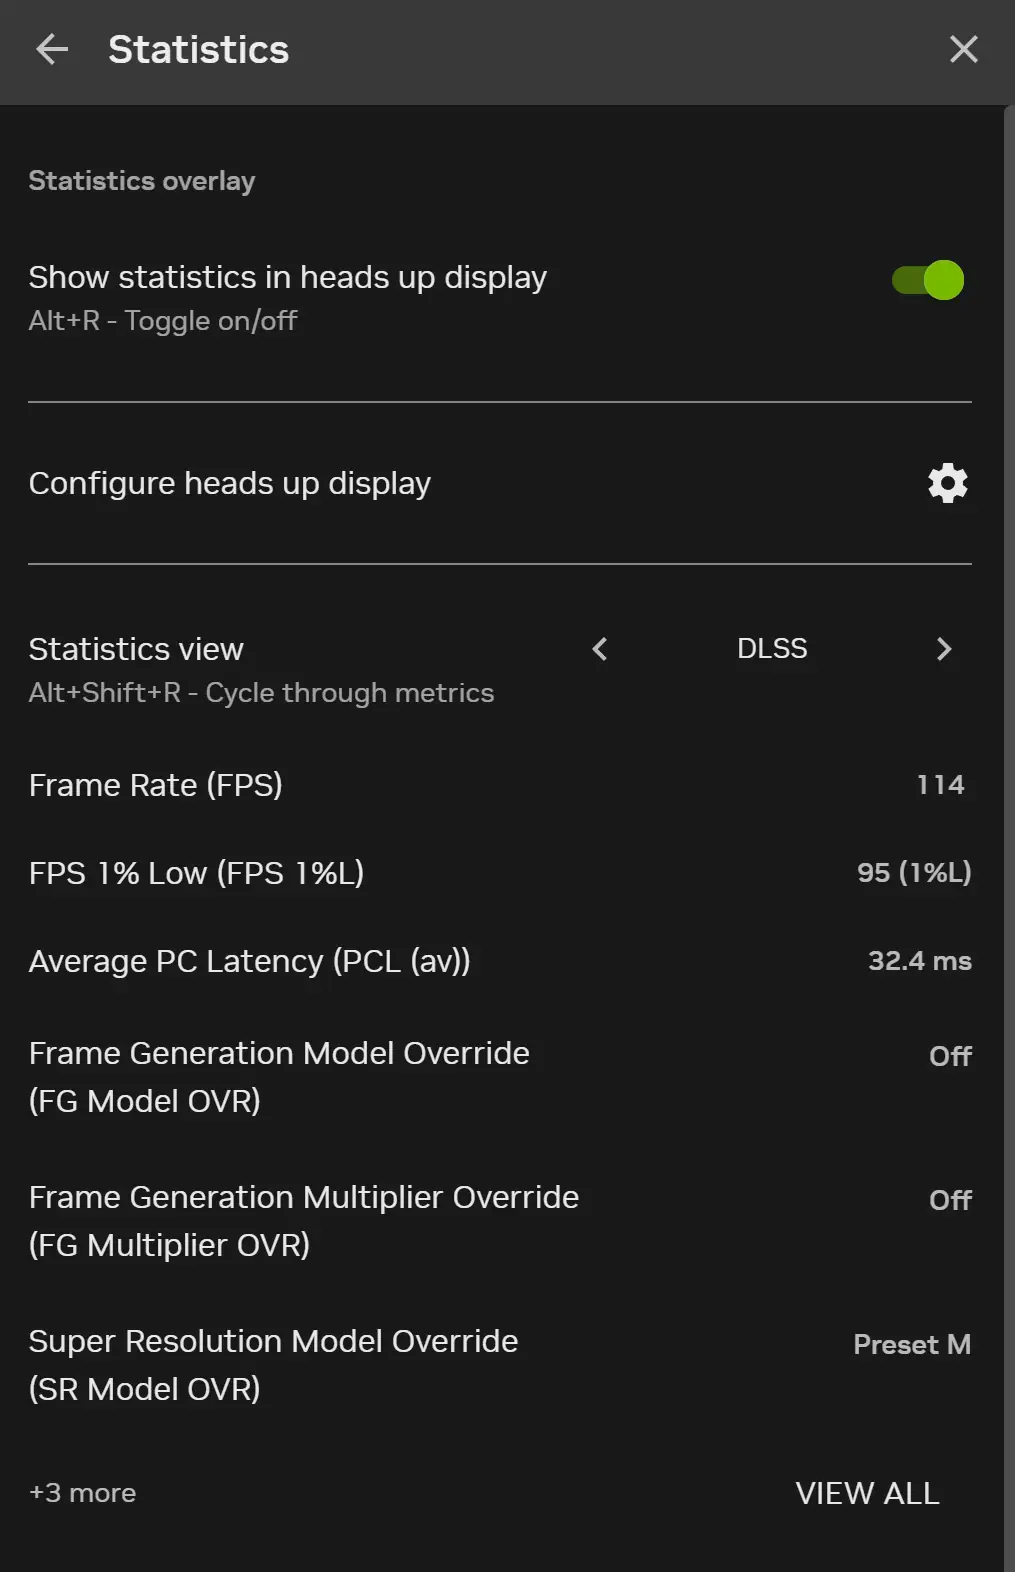Click the +3 more text

(82, 1493)
